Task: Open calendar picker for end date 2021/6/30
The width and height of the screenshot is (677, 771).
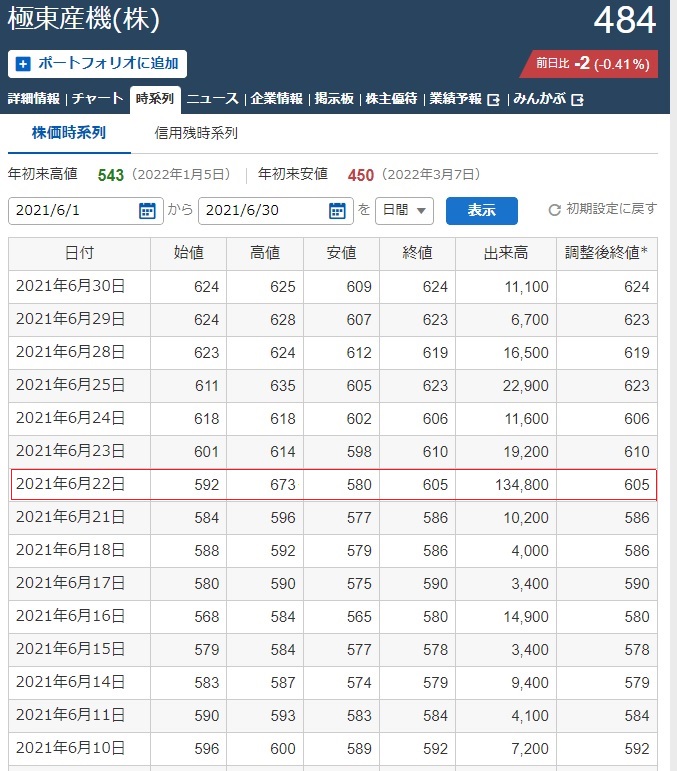Action: tap(337, 211)
